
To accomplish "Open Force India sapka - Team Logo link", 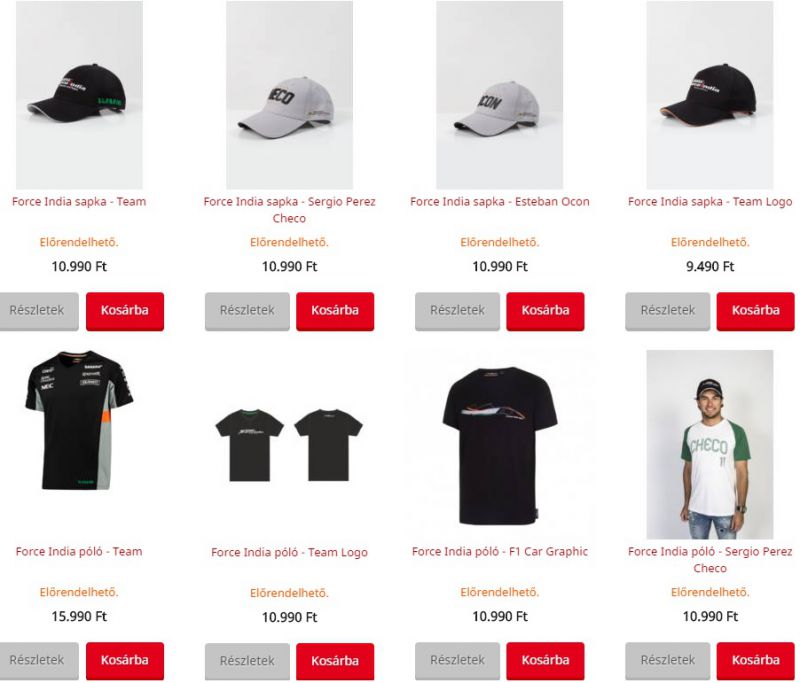I will tap(710, 201).
